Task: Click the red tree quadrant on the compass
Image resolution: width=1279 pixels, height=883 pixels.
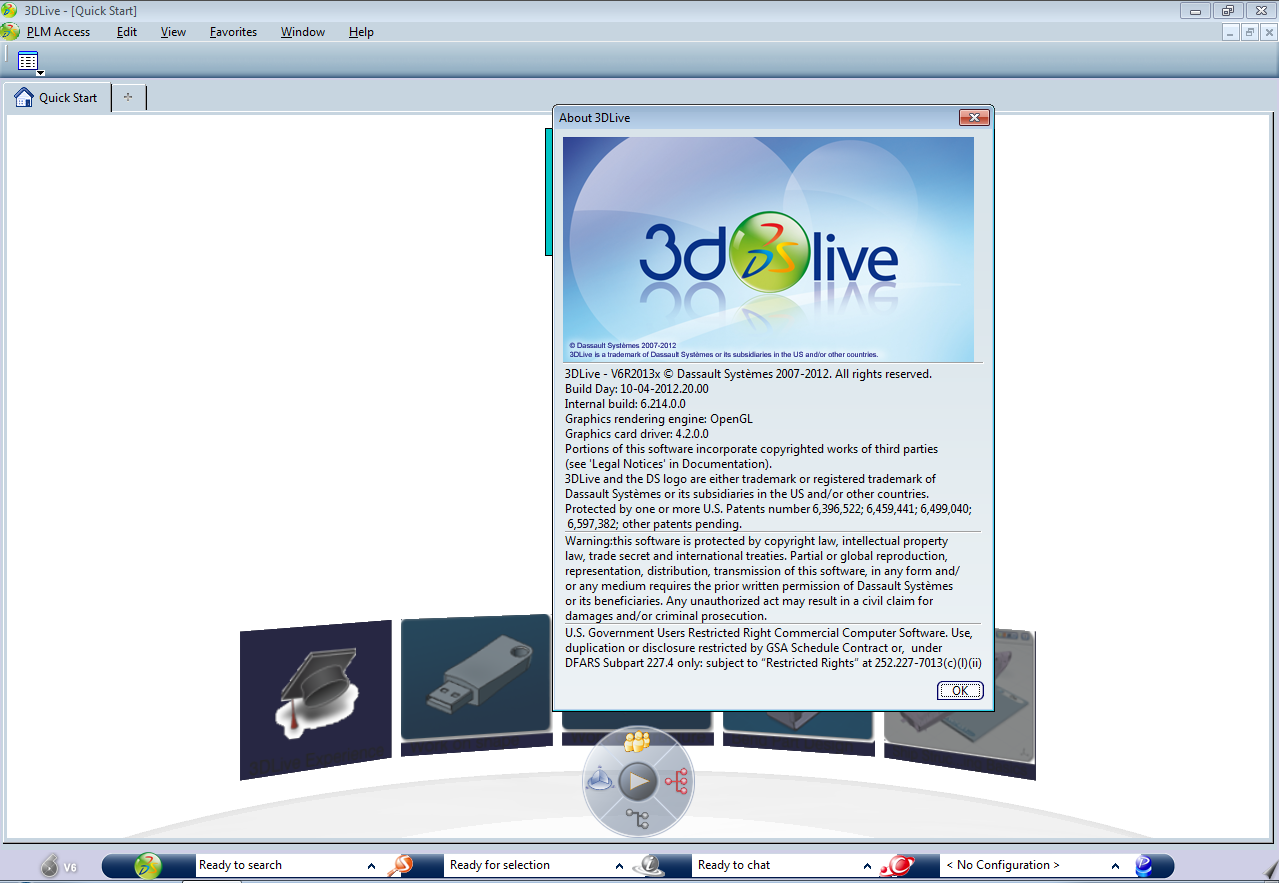Action: click(676, 780)
